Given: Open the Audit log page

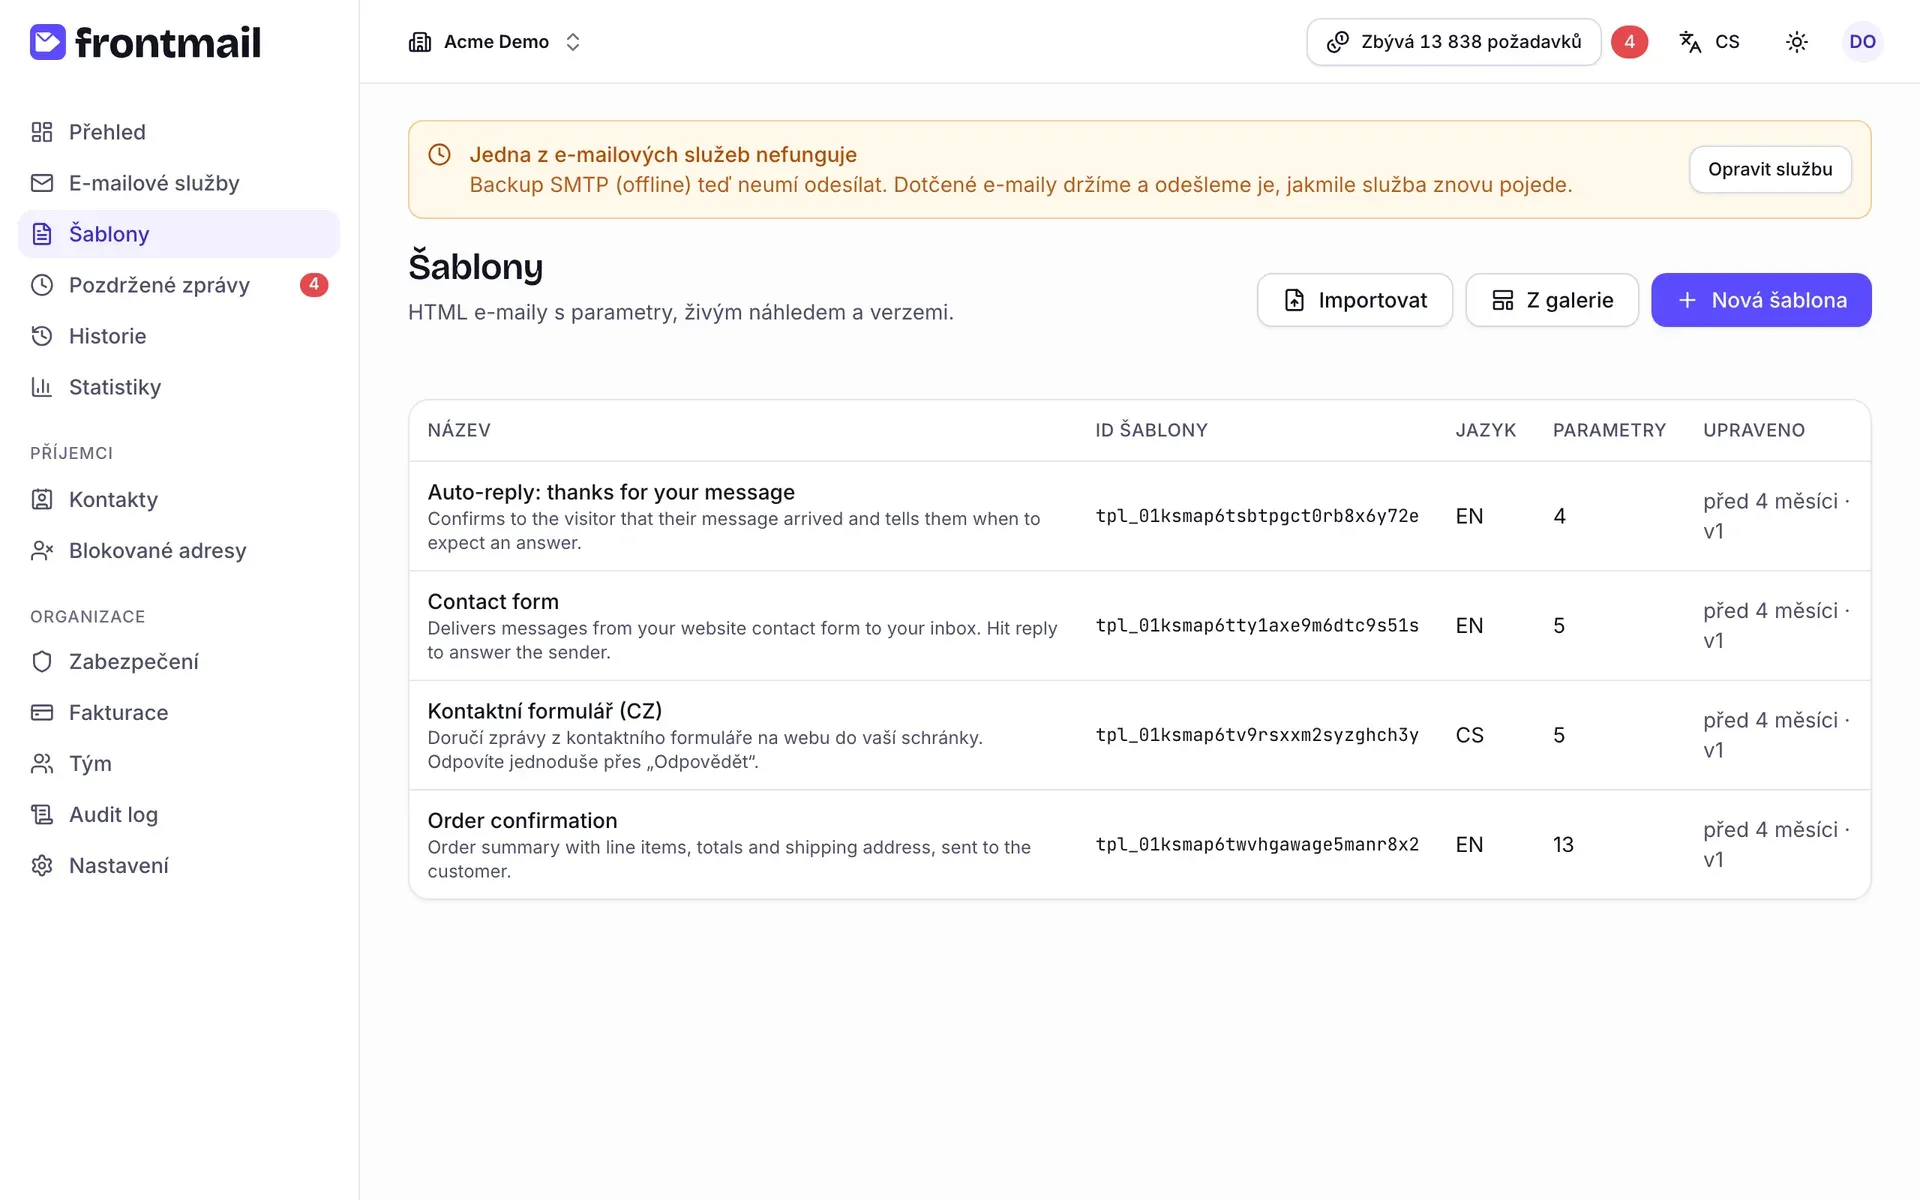Looking at the screenshot, I should 179,814.
